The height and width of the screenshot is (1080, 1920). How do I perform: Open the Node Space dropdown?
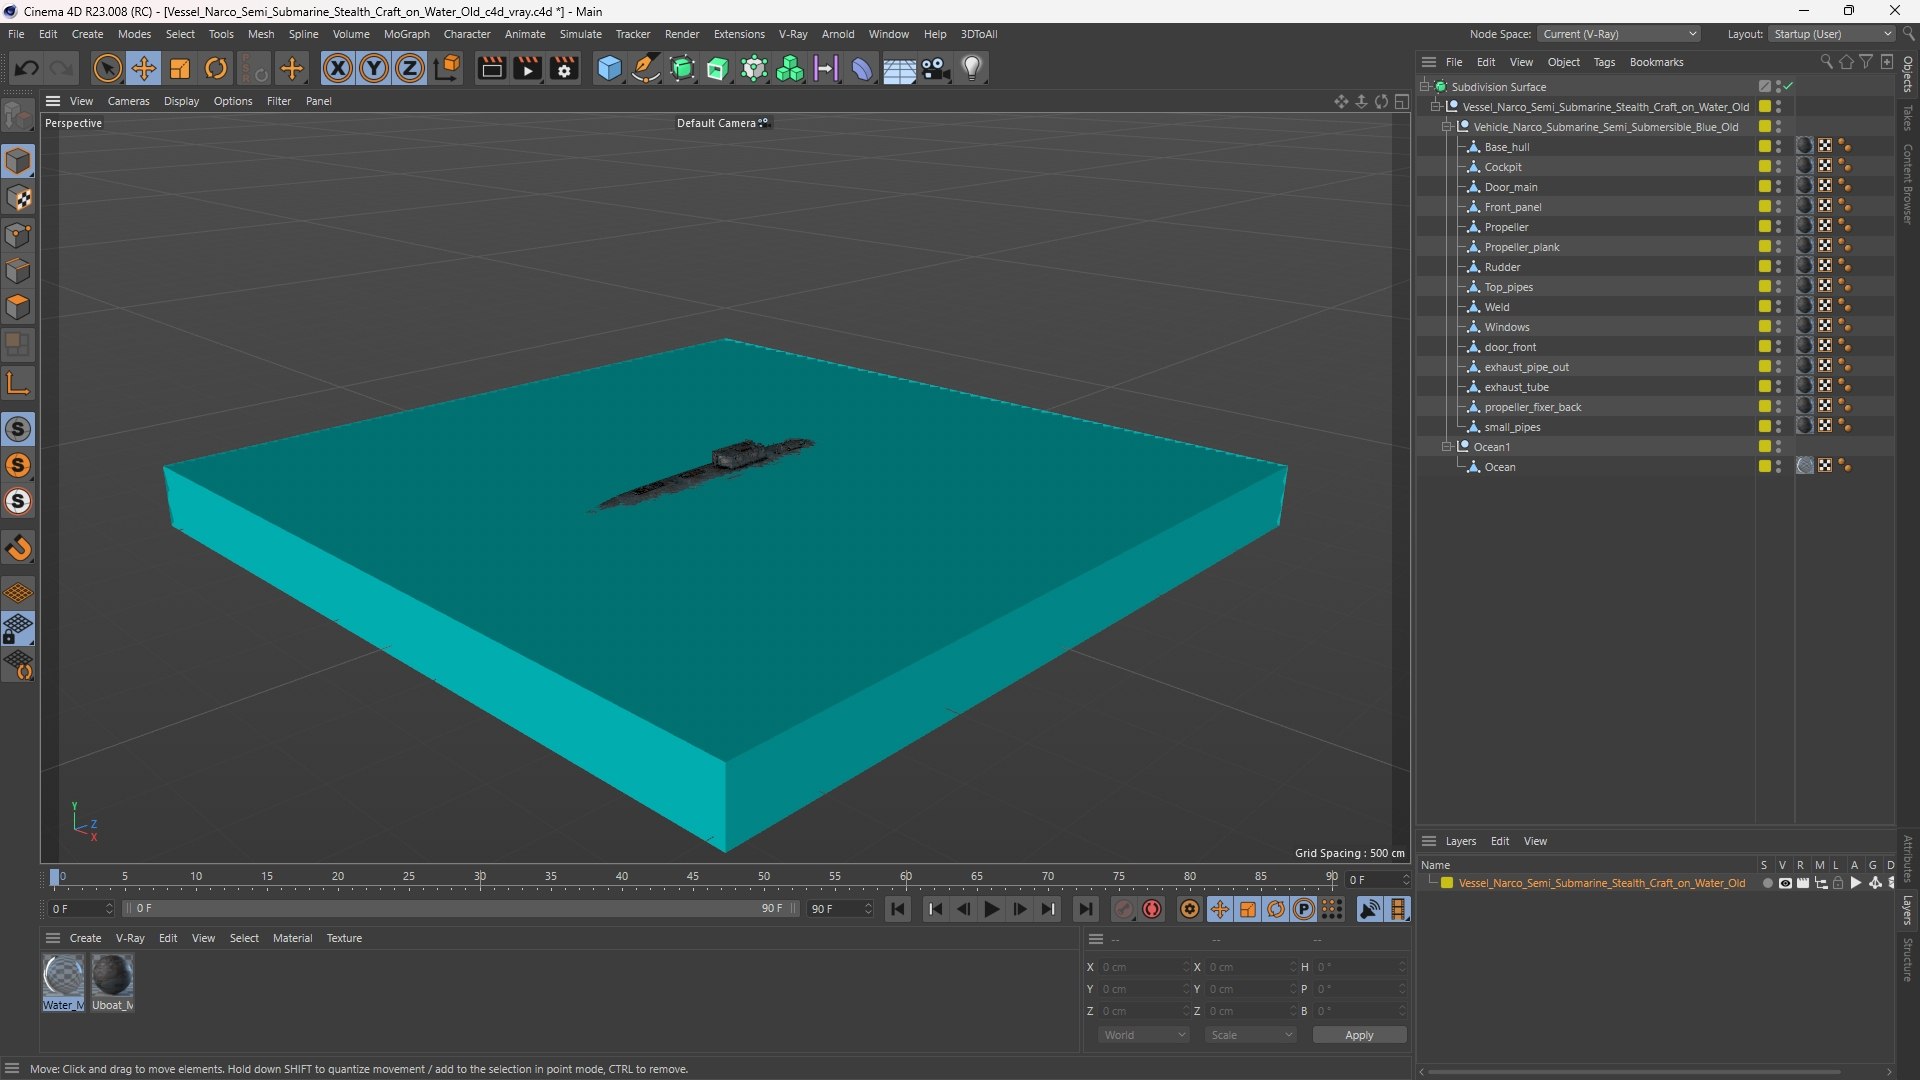click(x=1618, y=34)
